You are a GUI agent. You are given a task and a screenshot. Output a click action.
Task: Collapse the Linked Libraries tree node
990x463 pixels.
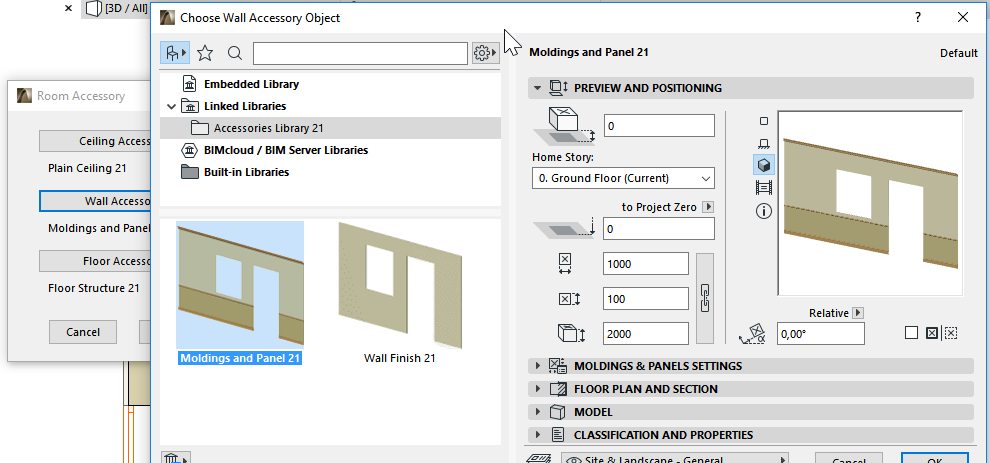pyautogui.click(x=172, y=106)
